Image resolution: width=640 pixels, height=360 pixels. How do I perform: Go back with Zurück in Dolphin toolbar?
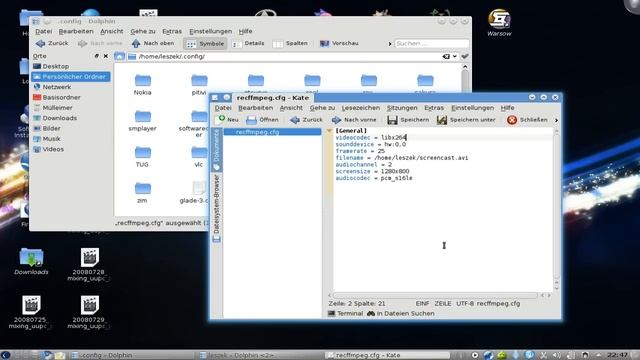[52, 43]
